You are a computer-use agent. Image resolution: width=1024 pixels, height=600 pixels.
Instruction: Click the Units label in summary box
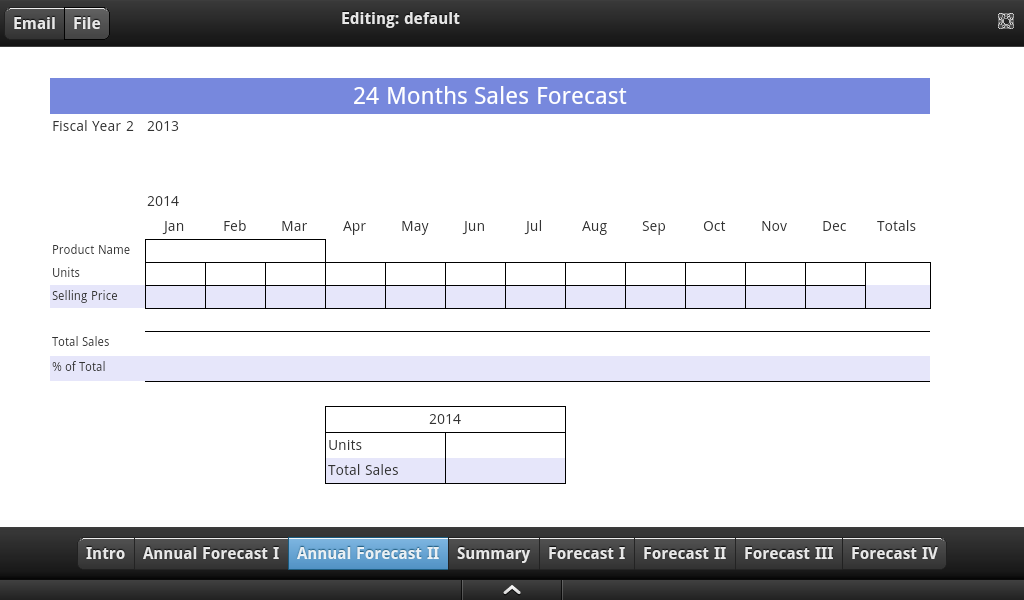pyautogui.click(x=345, y=445)
